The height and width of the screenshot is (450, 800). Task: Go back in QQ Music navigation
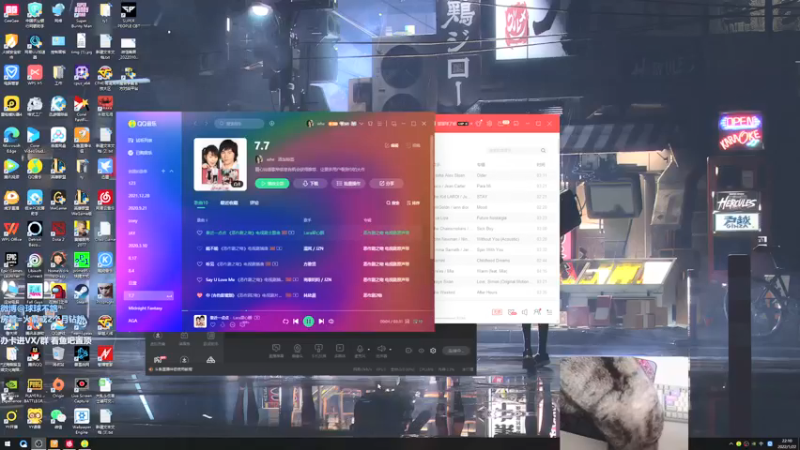click(195, 123)
